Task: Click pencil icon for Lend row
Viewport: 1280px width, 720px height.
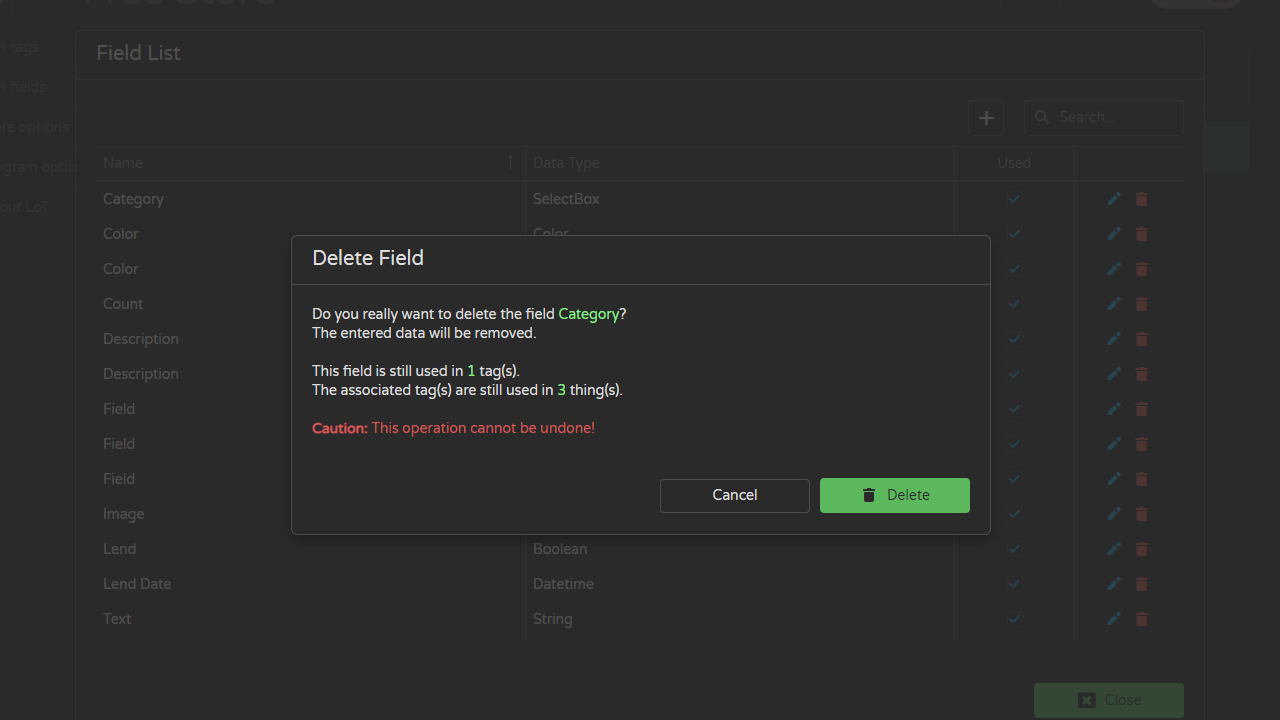Action: coord(1114,549)
